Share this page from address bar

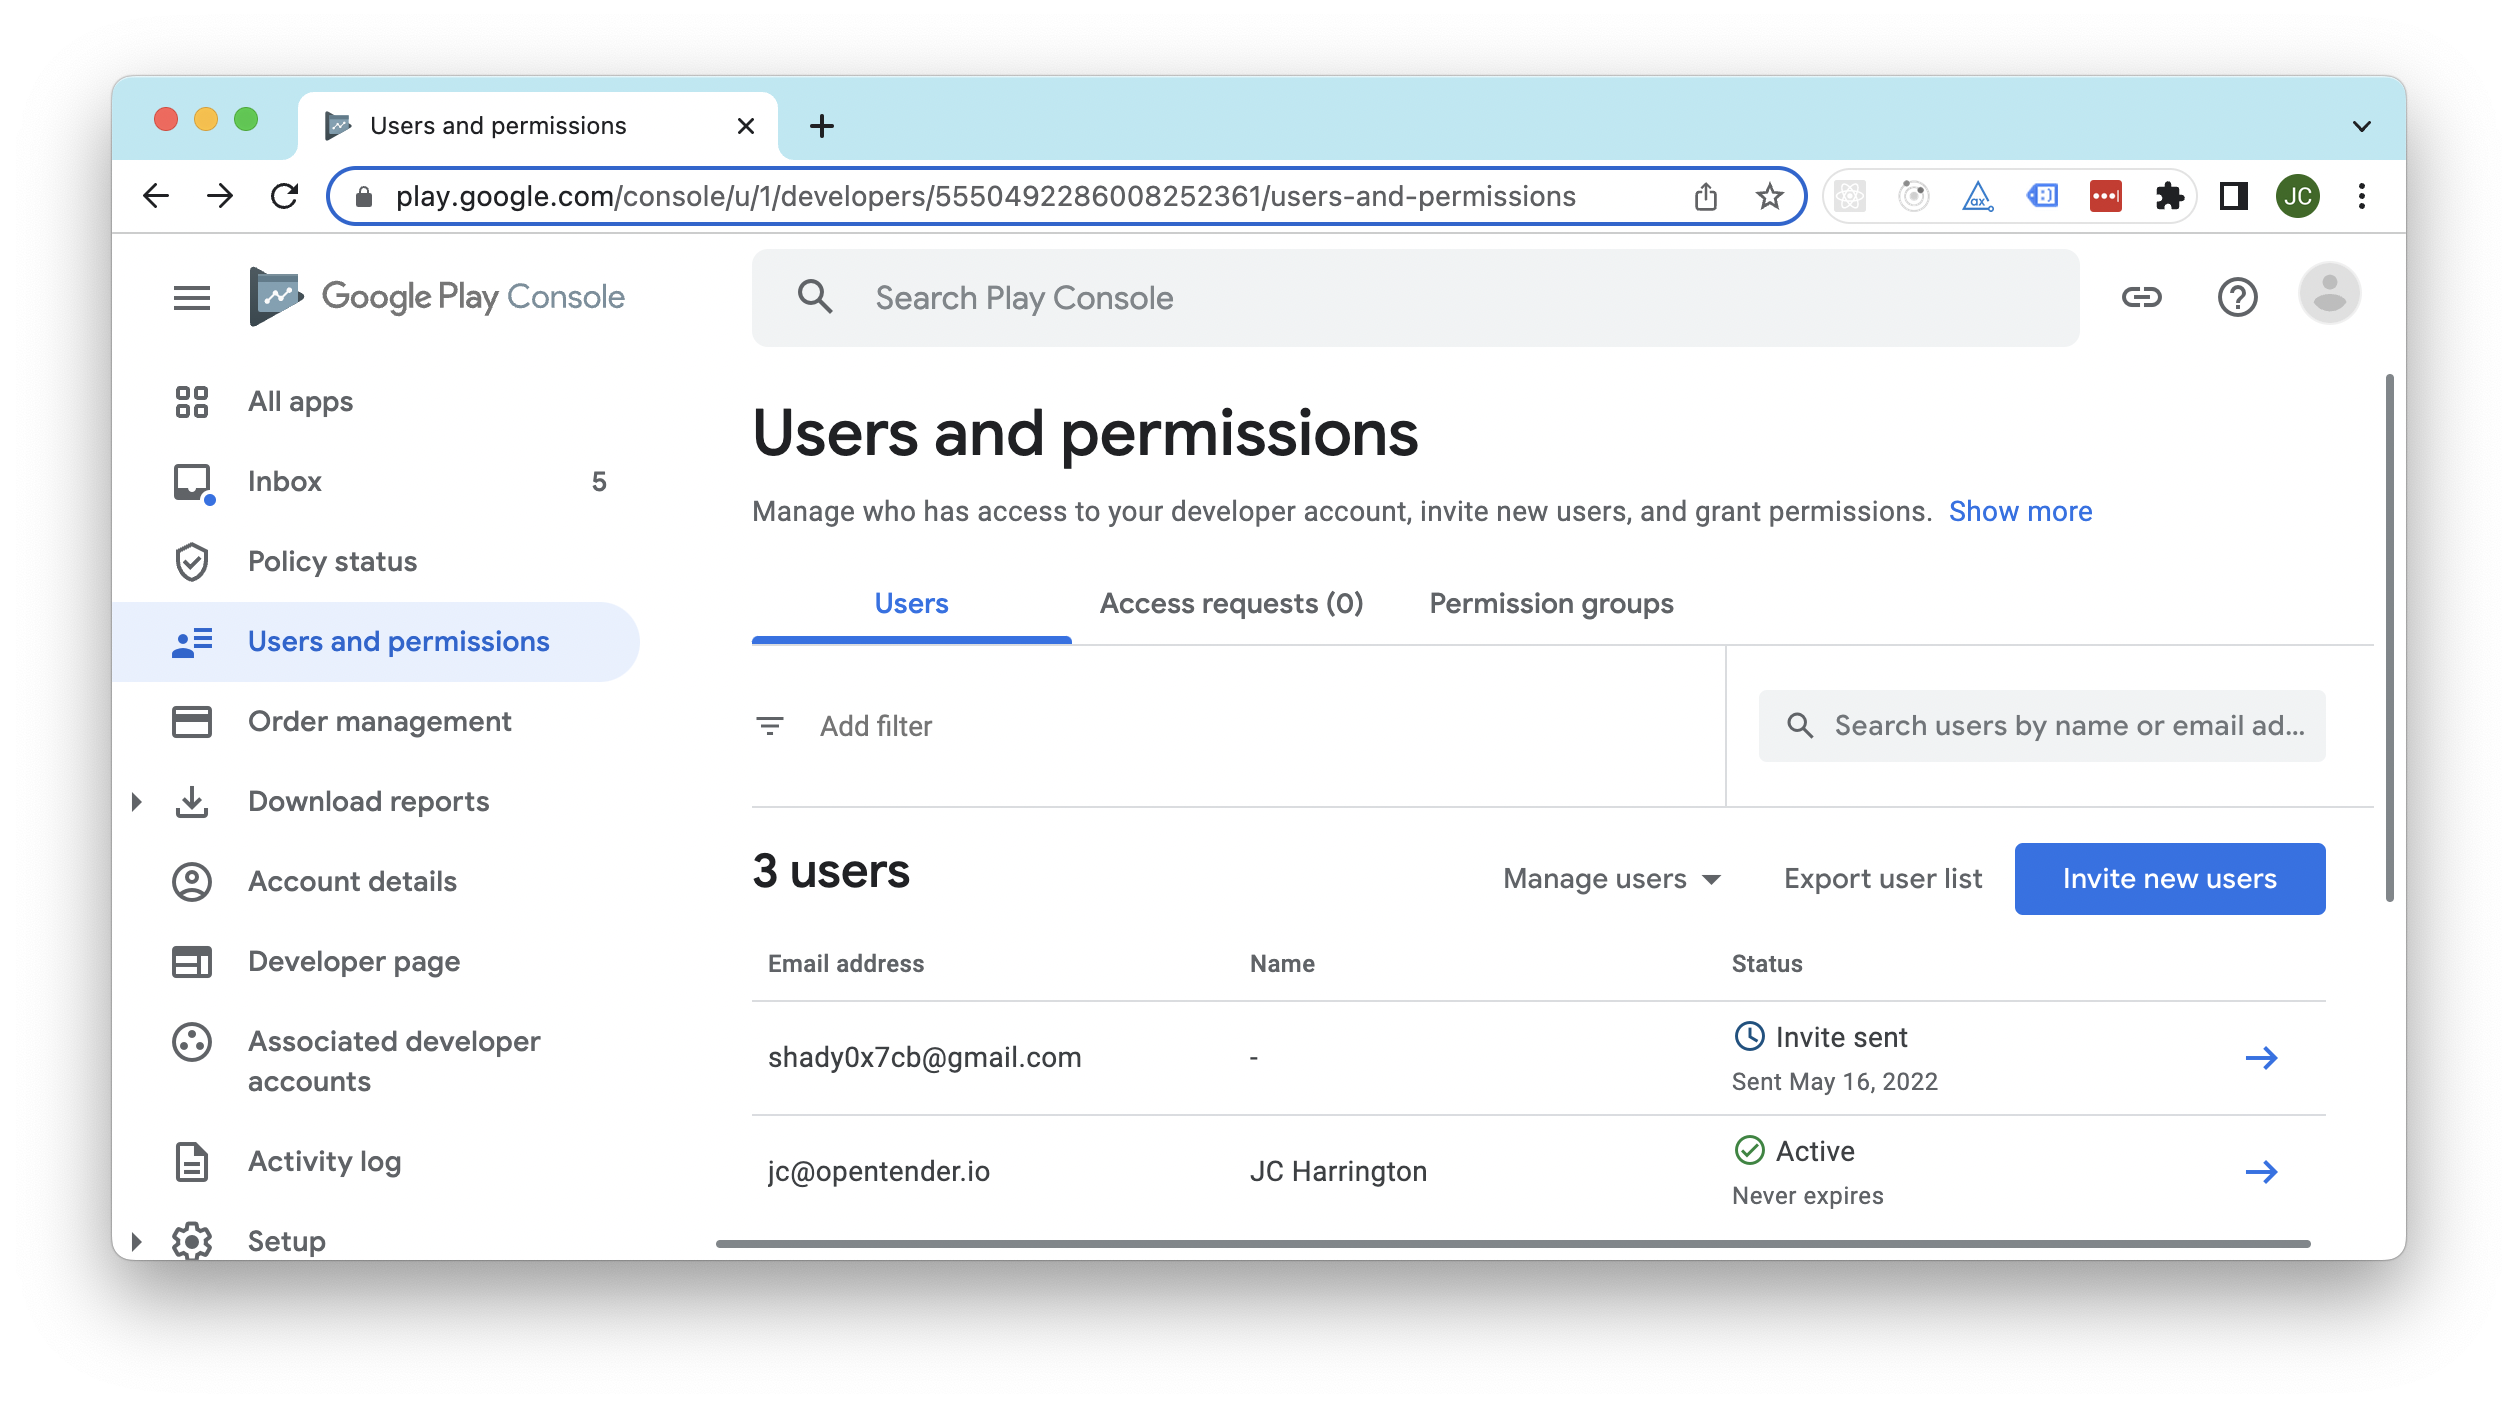pyautogui.click(x=1706, y=196)
